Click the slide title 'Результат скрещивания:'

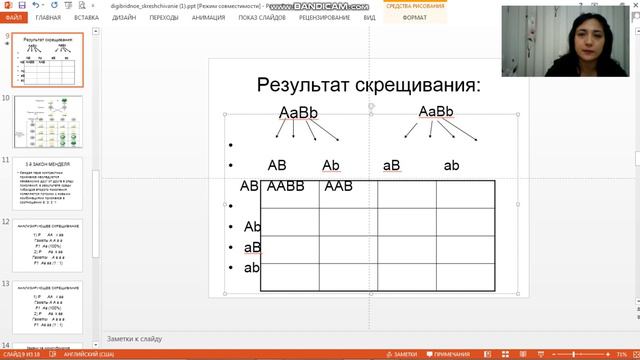(369, 85)
